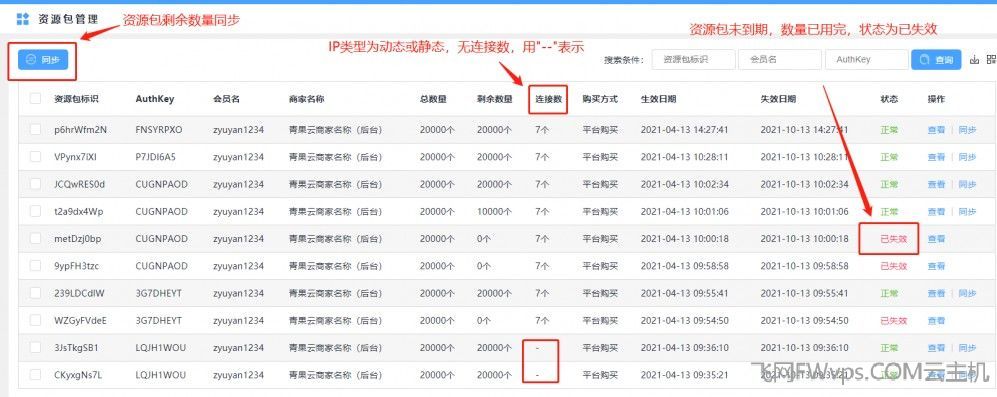Screen dimensions: 997x397
Task: Focus the 资源包标识 search field
Action: click(x=694, y=60)
